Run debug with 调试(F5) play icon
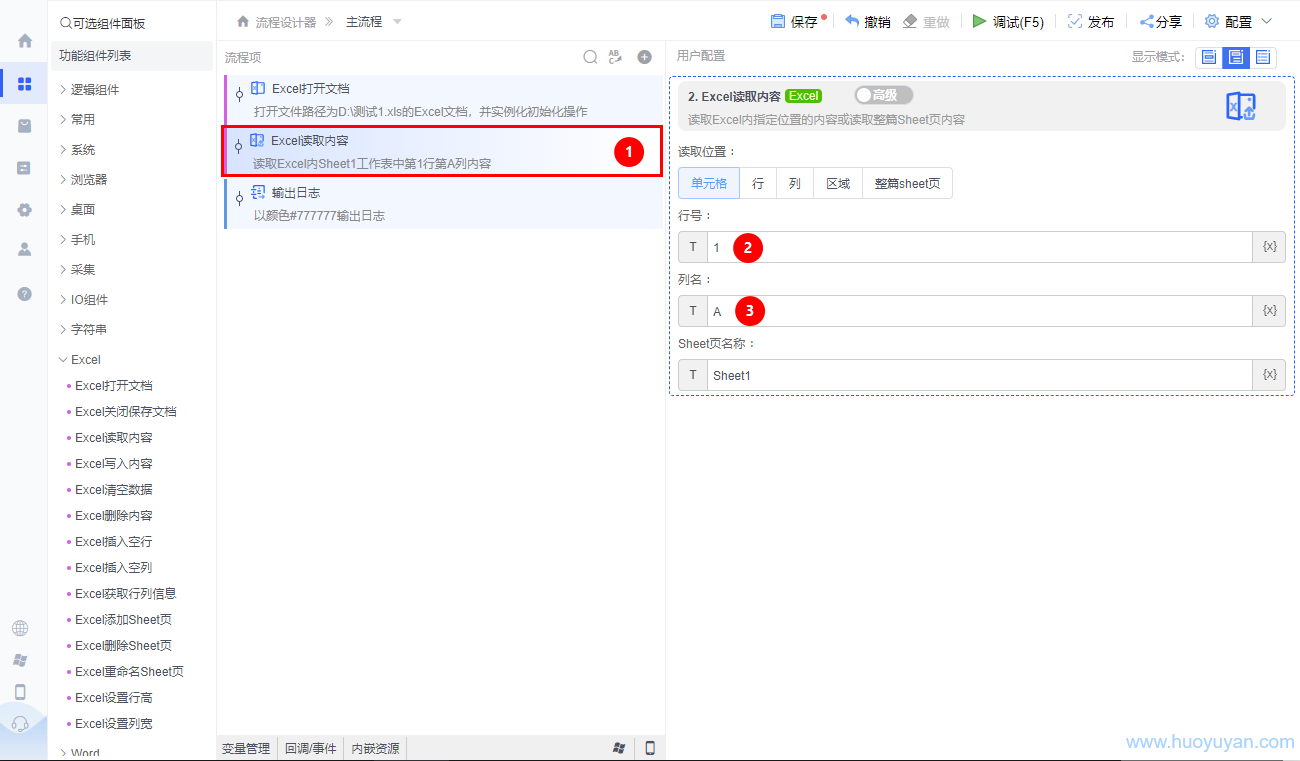Screen dimensions: 1300x761 click(x=979, y=21)
